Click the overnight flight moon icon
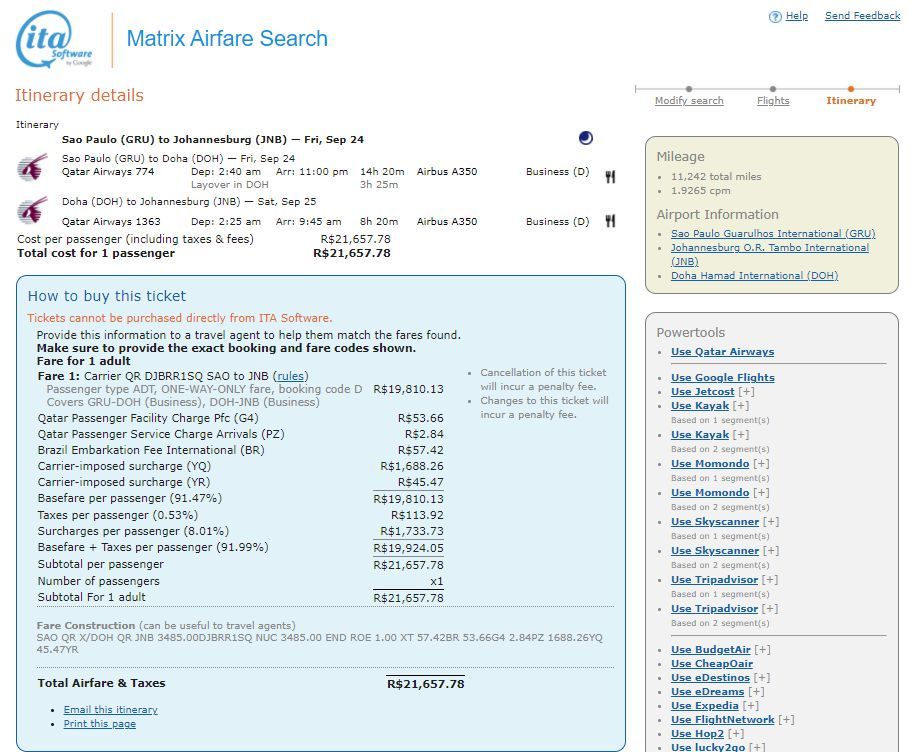Viewport: 912px width, 752px height. (x=586, y=138)
